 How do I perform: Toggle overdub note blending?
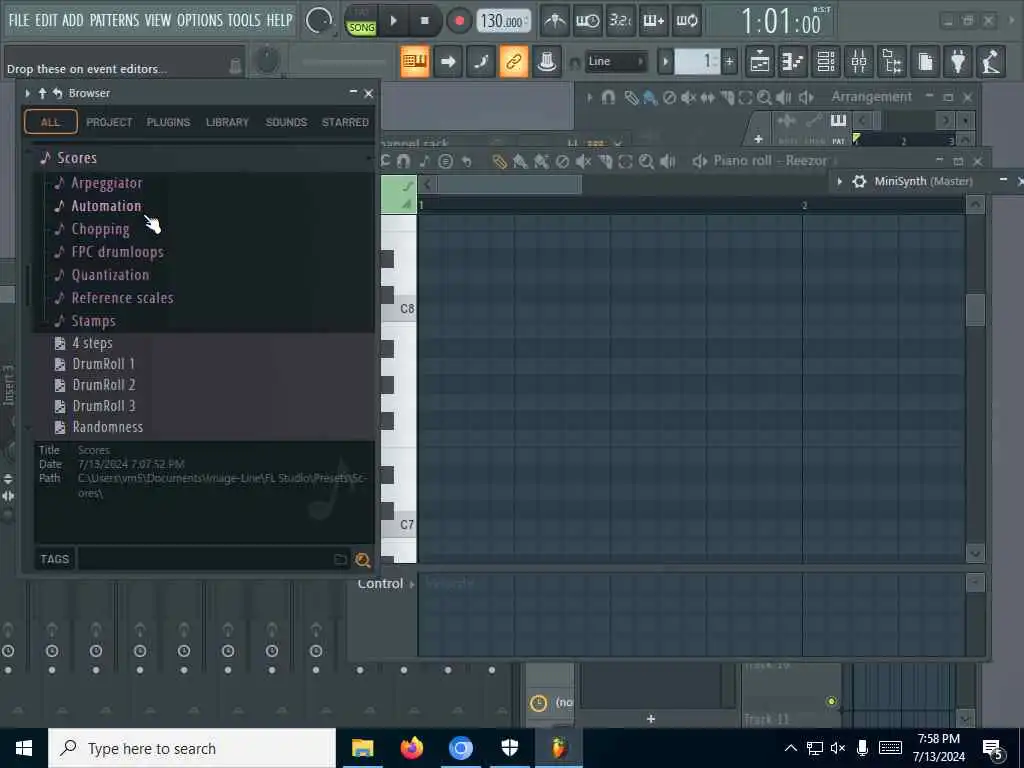[x=654, y=21]
